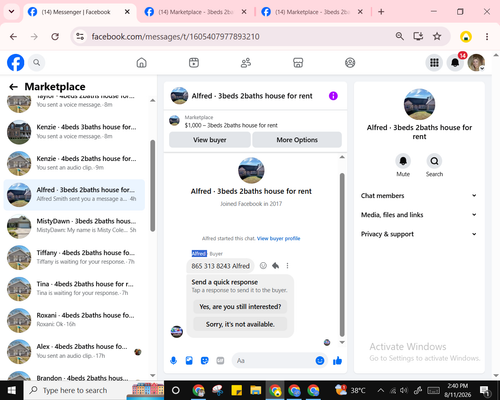Open the Facebook logo home link
The height and width of the screenshot is (400, 500).
(16, 62)
